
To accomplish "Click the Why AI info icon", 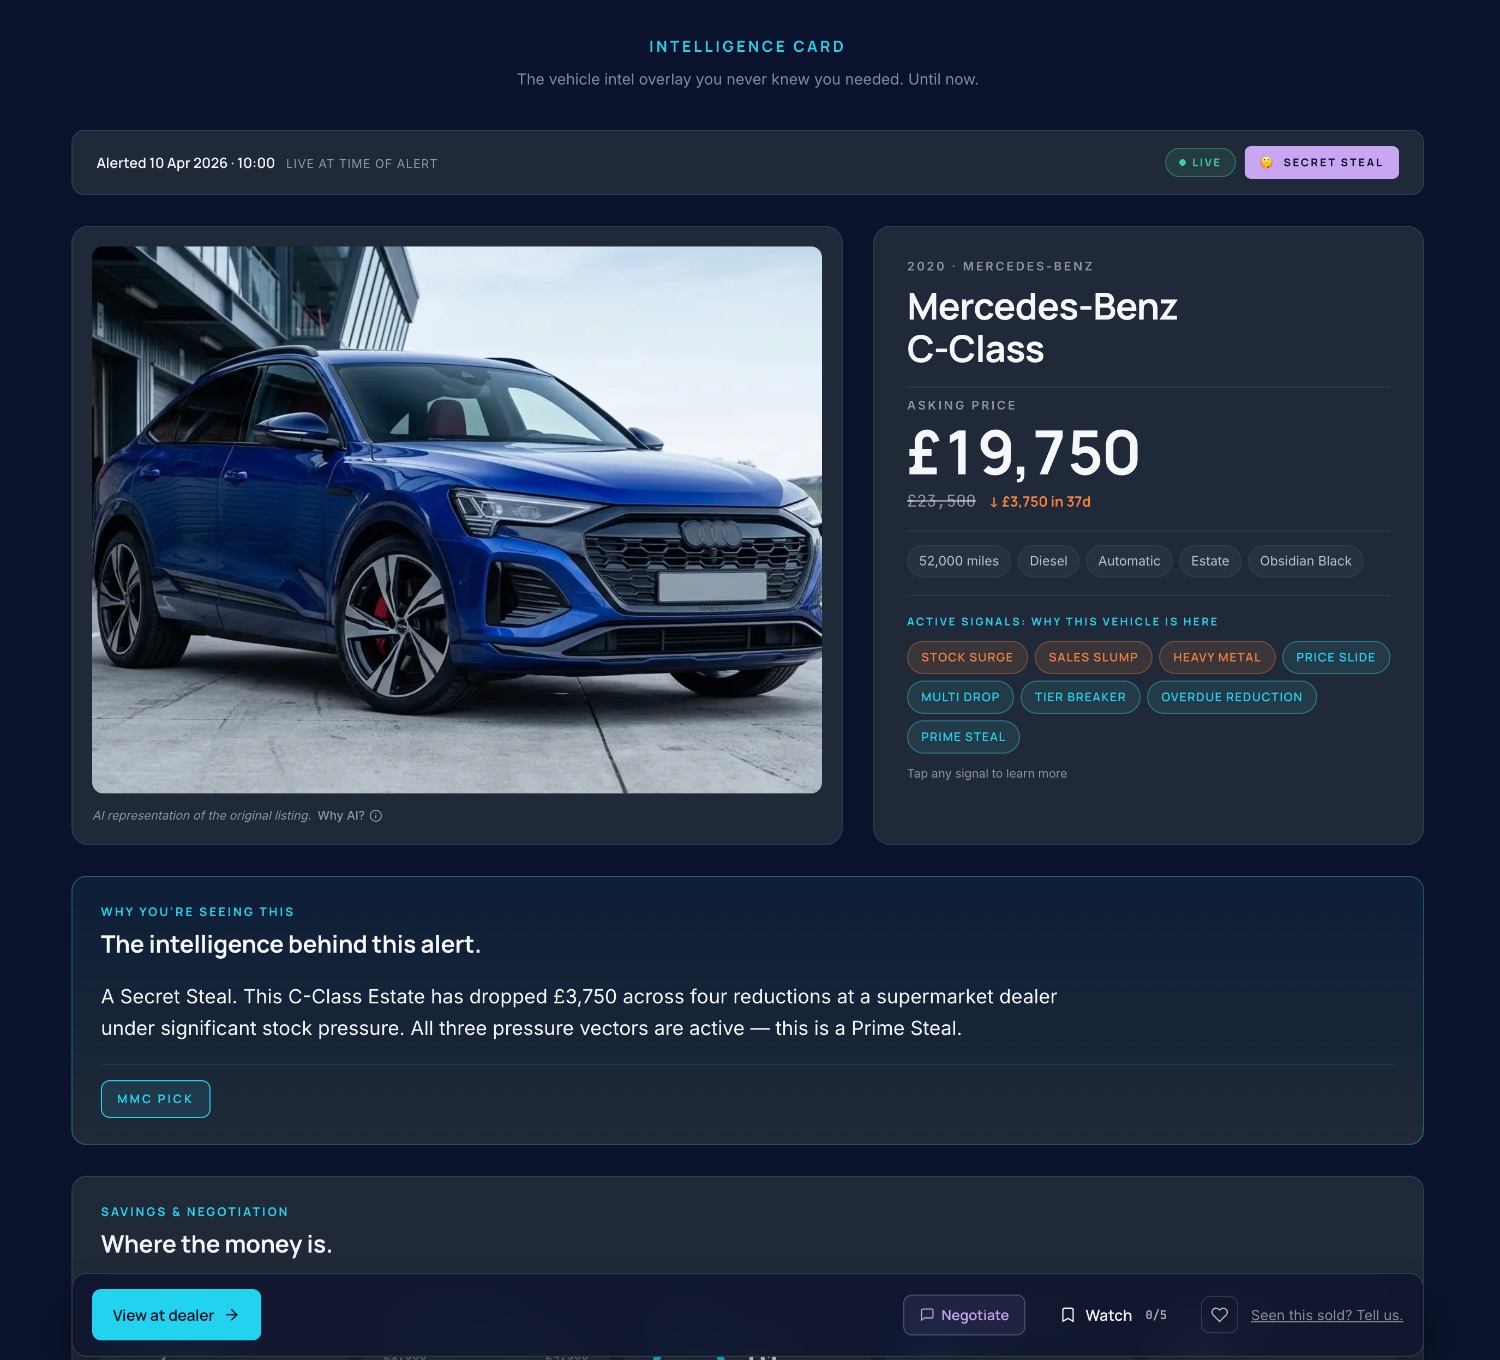I will [376, 816].
